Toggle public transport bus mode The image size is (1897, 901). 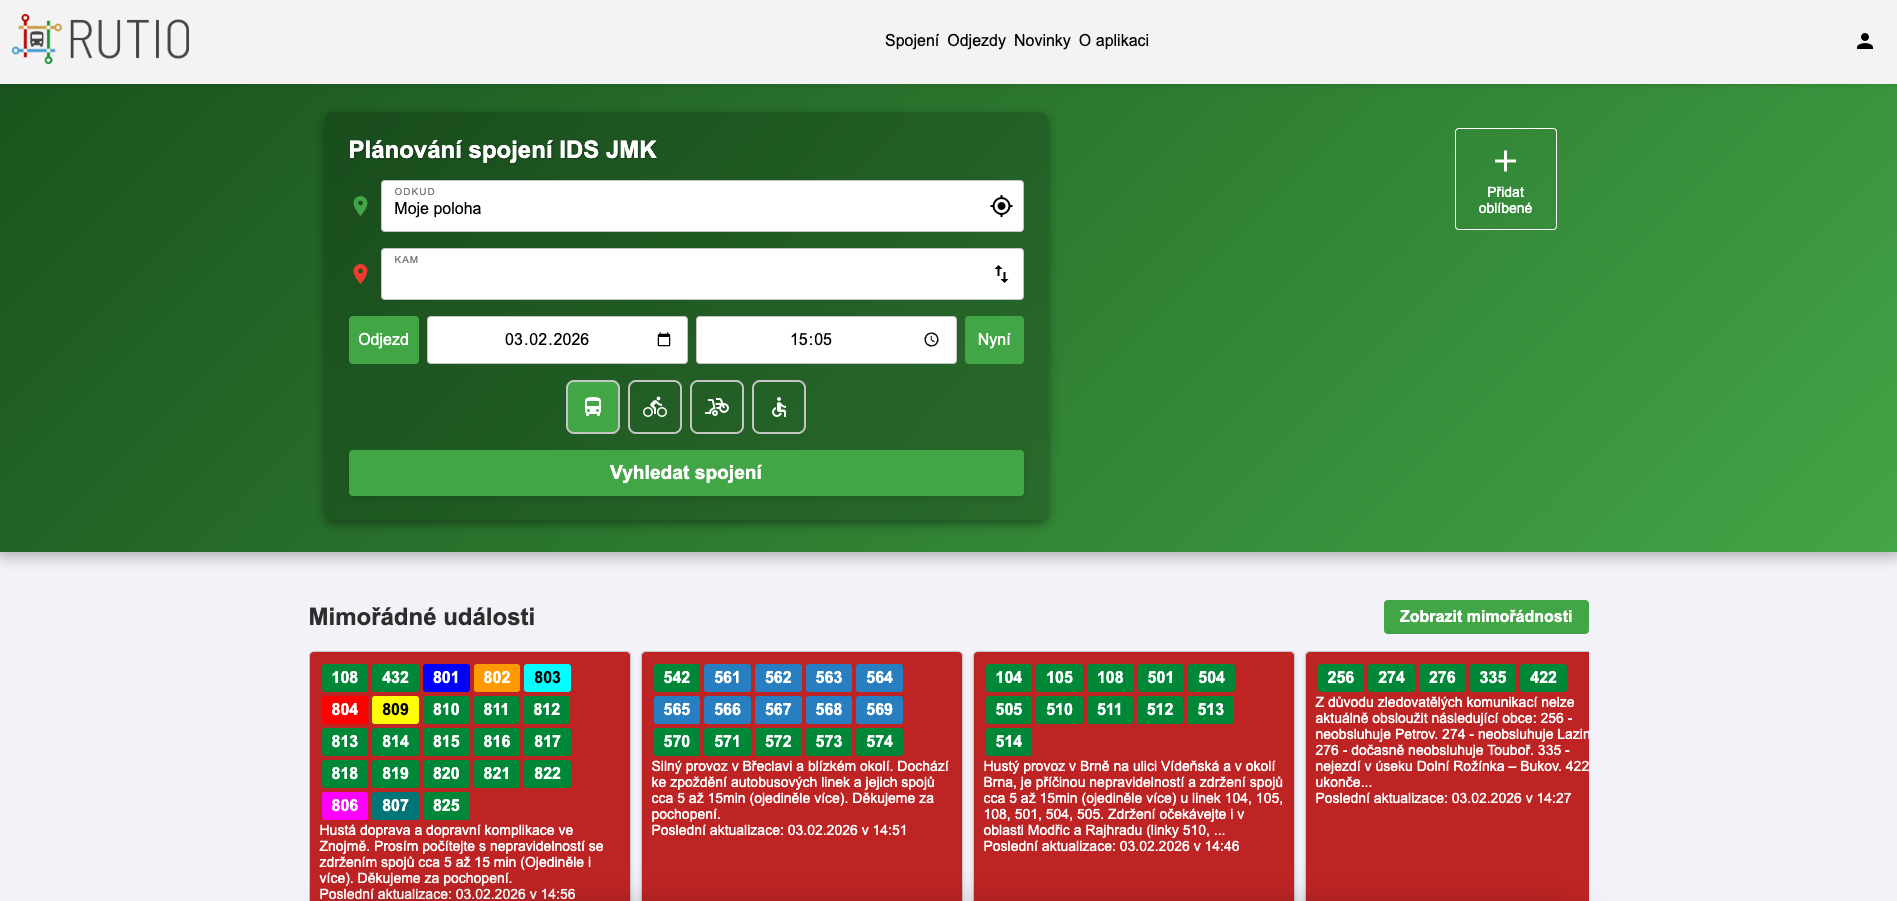click(x=593, y=407)
